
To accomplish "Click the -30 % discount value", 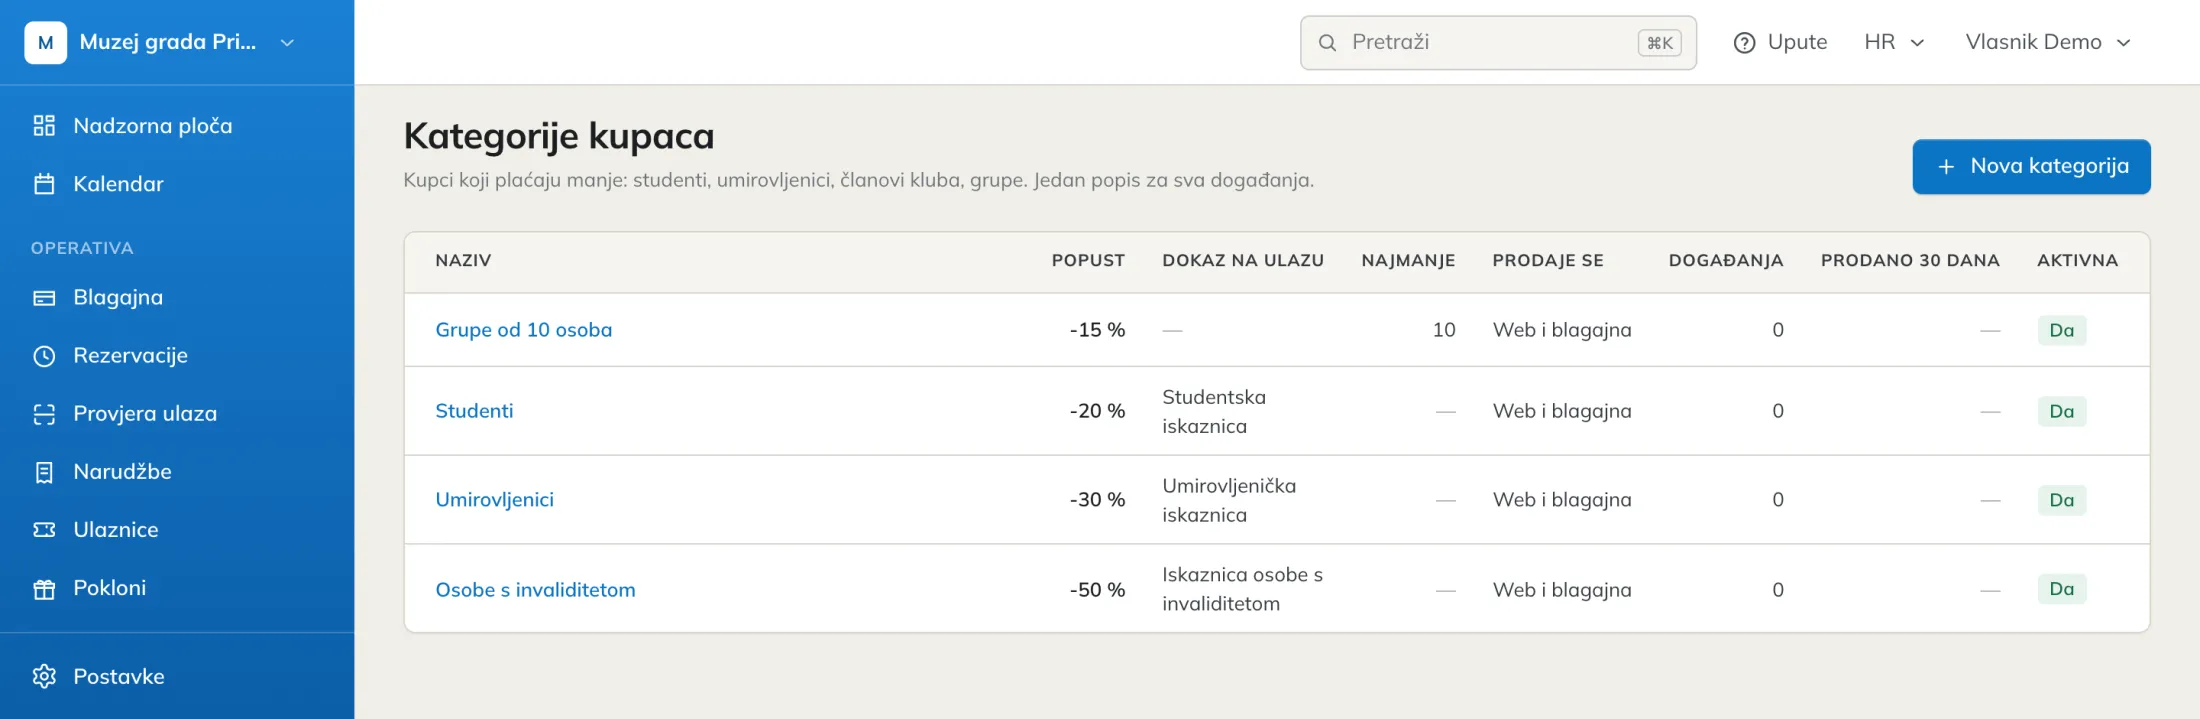I will [1097, 500].
